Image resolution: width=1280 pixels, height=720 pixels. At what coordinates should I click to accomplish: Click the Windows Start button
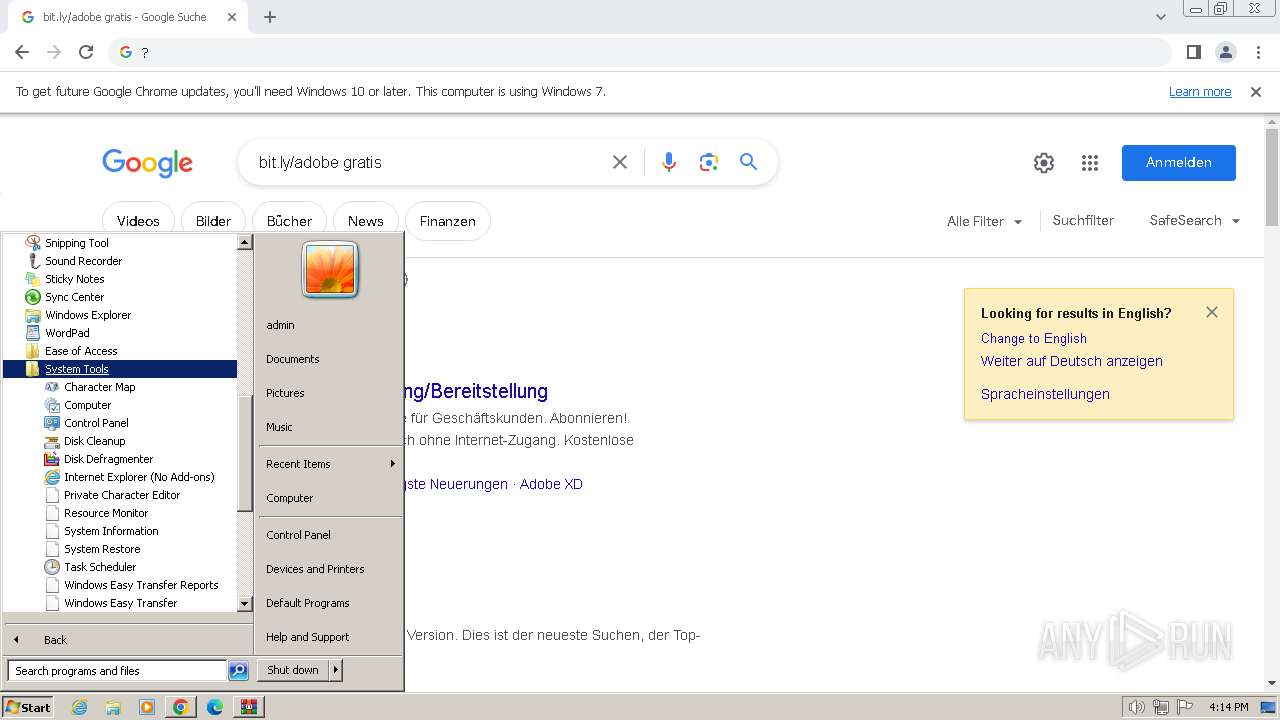click(x=28, y=707)
